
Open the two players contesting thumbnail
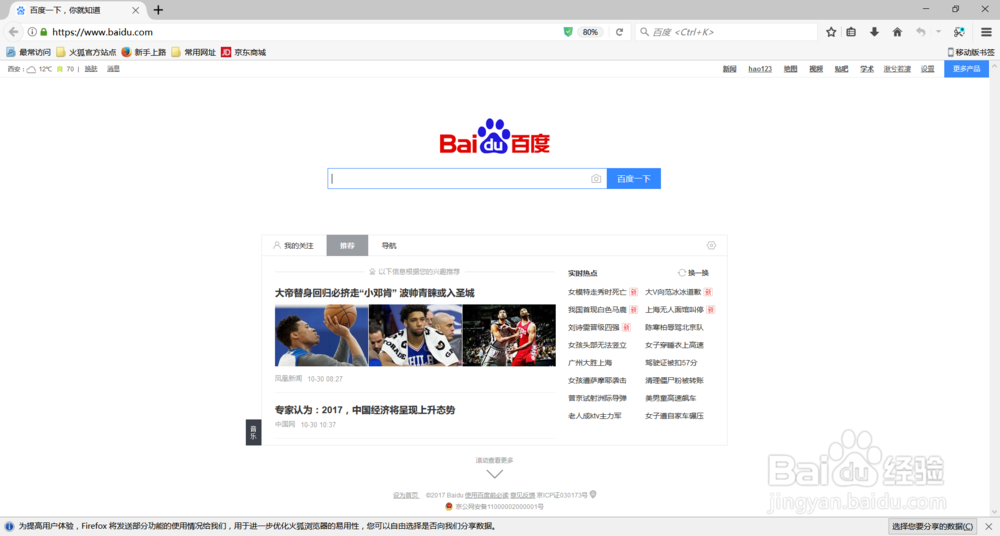point(509,335)
